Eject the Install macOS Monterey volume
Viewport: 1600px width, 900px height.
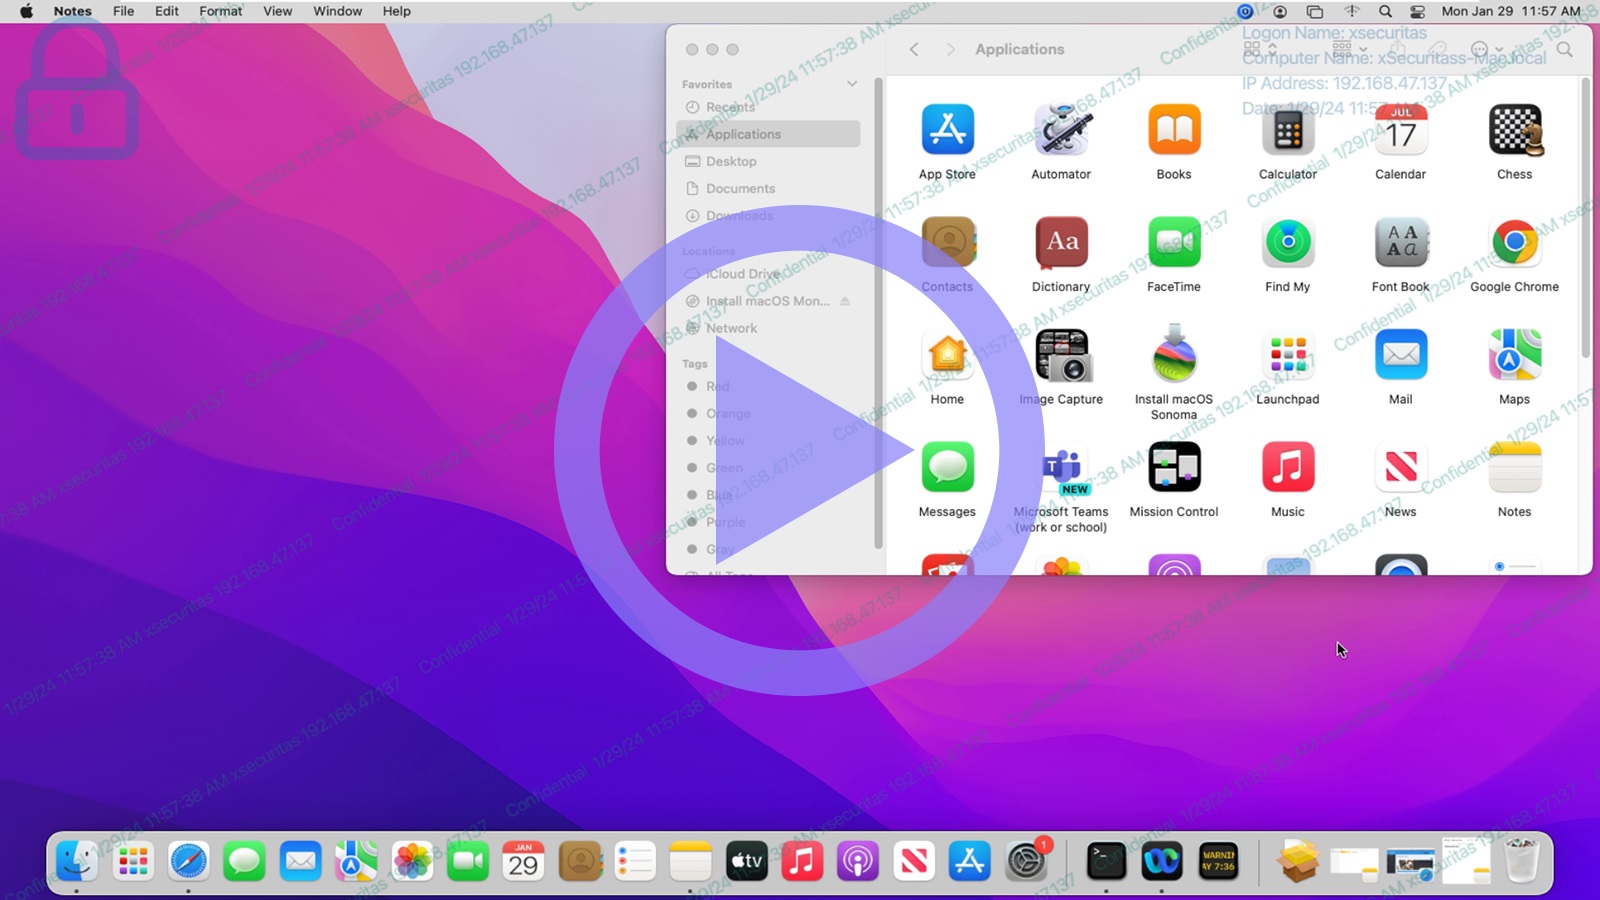[845, 301]
